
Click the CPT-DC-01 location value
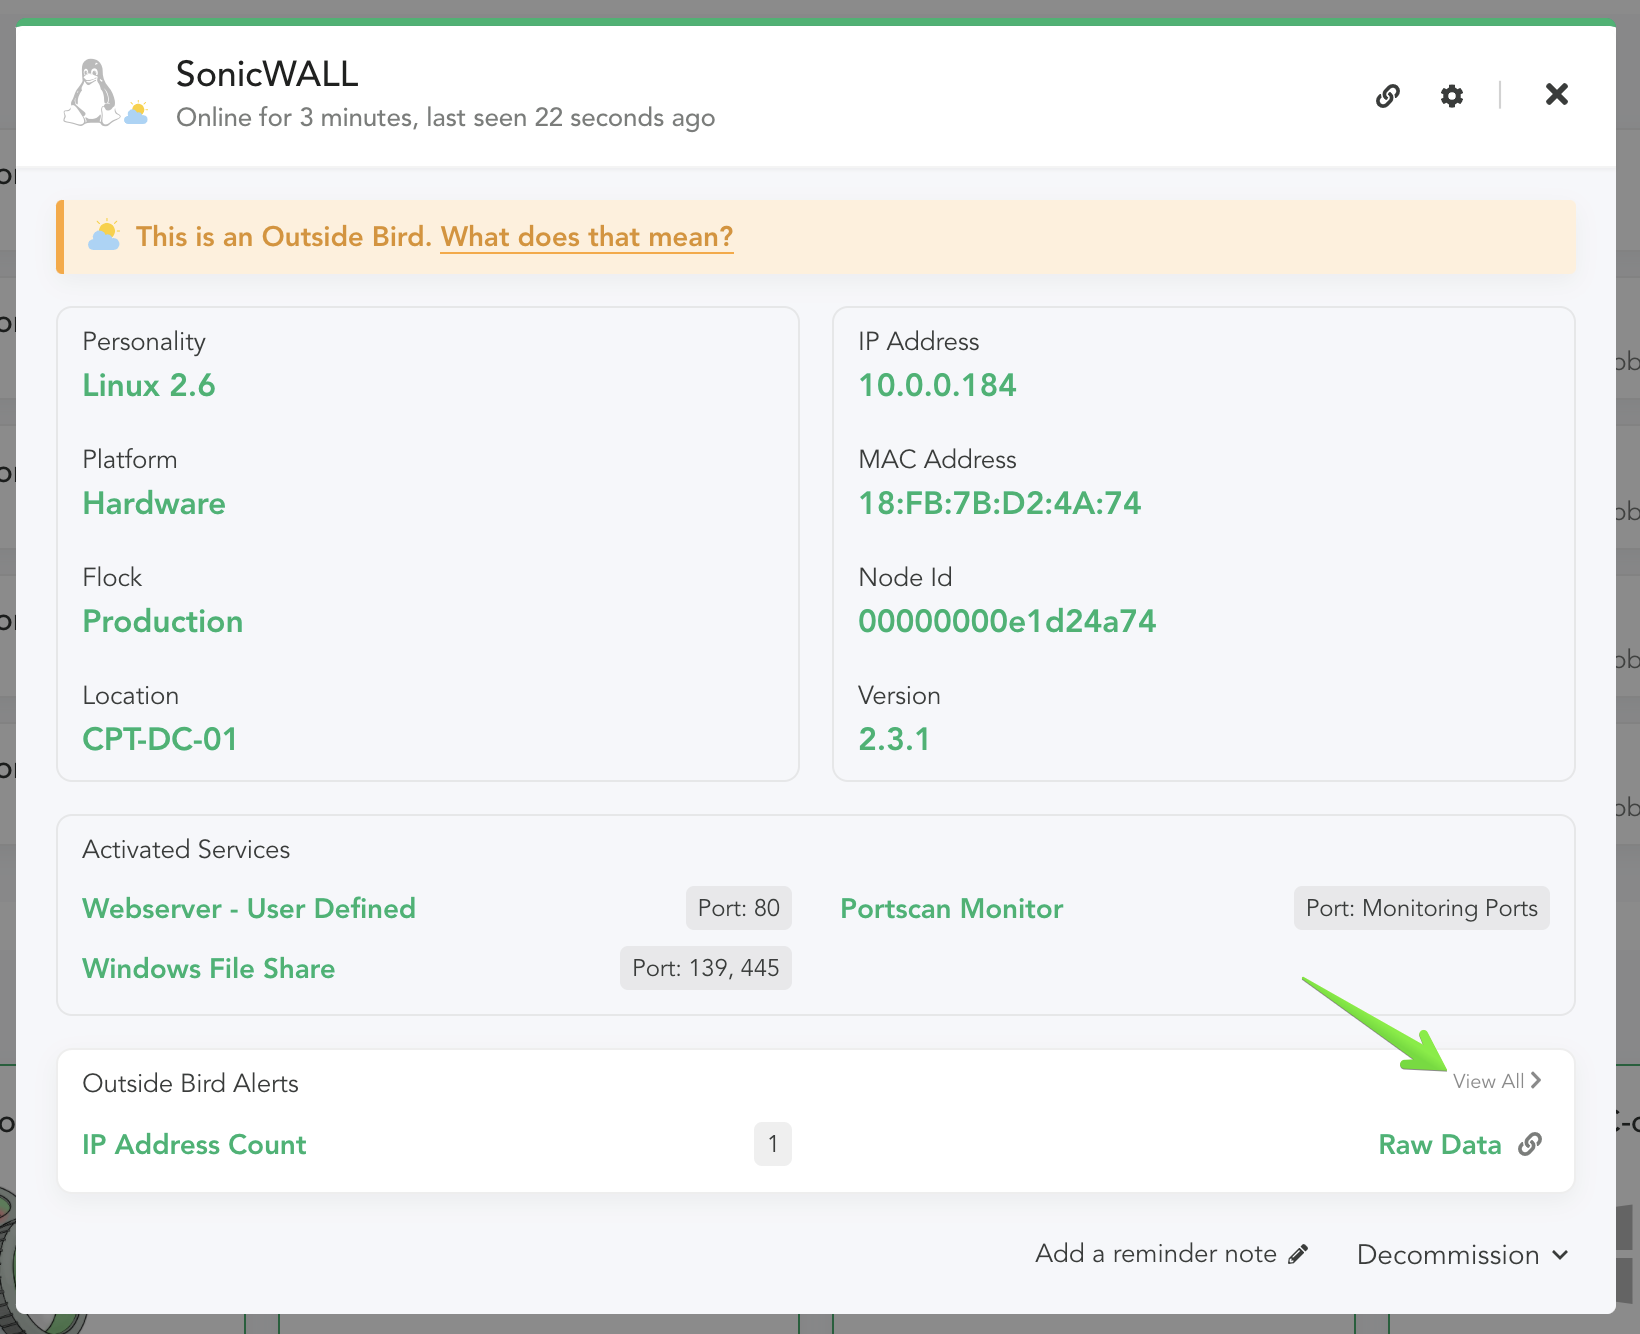160,739
